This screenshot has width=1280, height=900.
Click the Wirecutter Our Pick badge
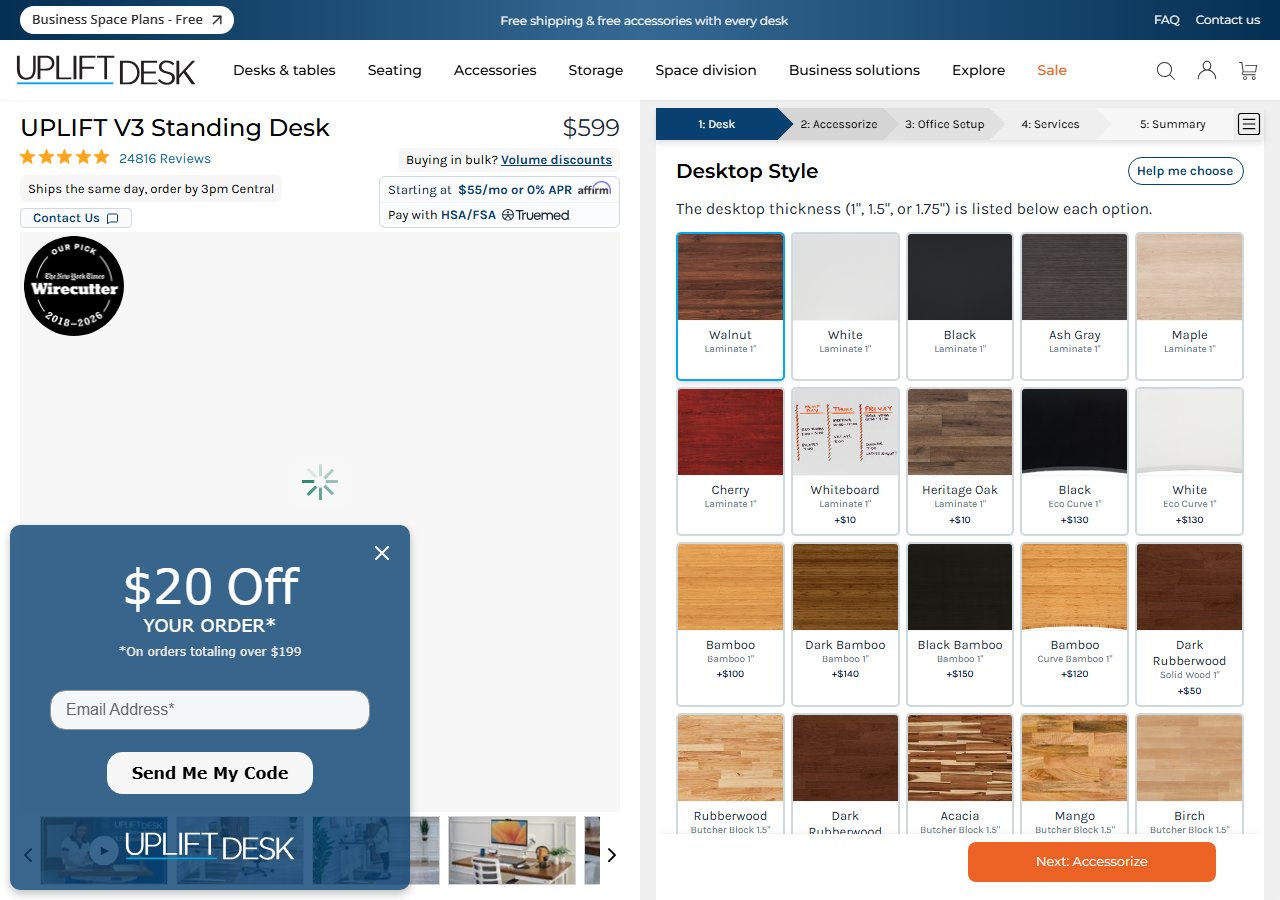(x=74, y=286)
